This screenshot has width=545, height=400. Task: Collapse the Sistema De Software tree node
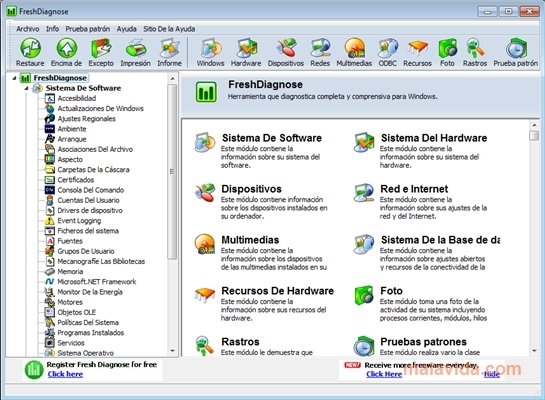click(x=26, y=88)
